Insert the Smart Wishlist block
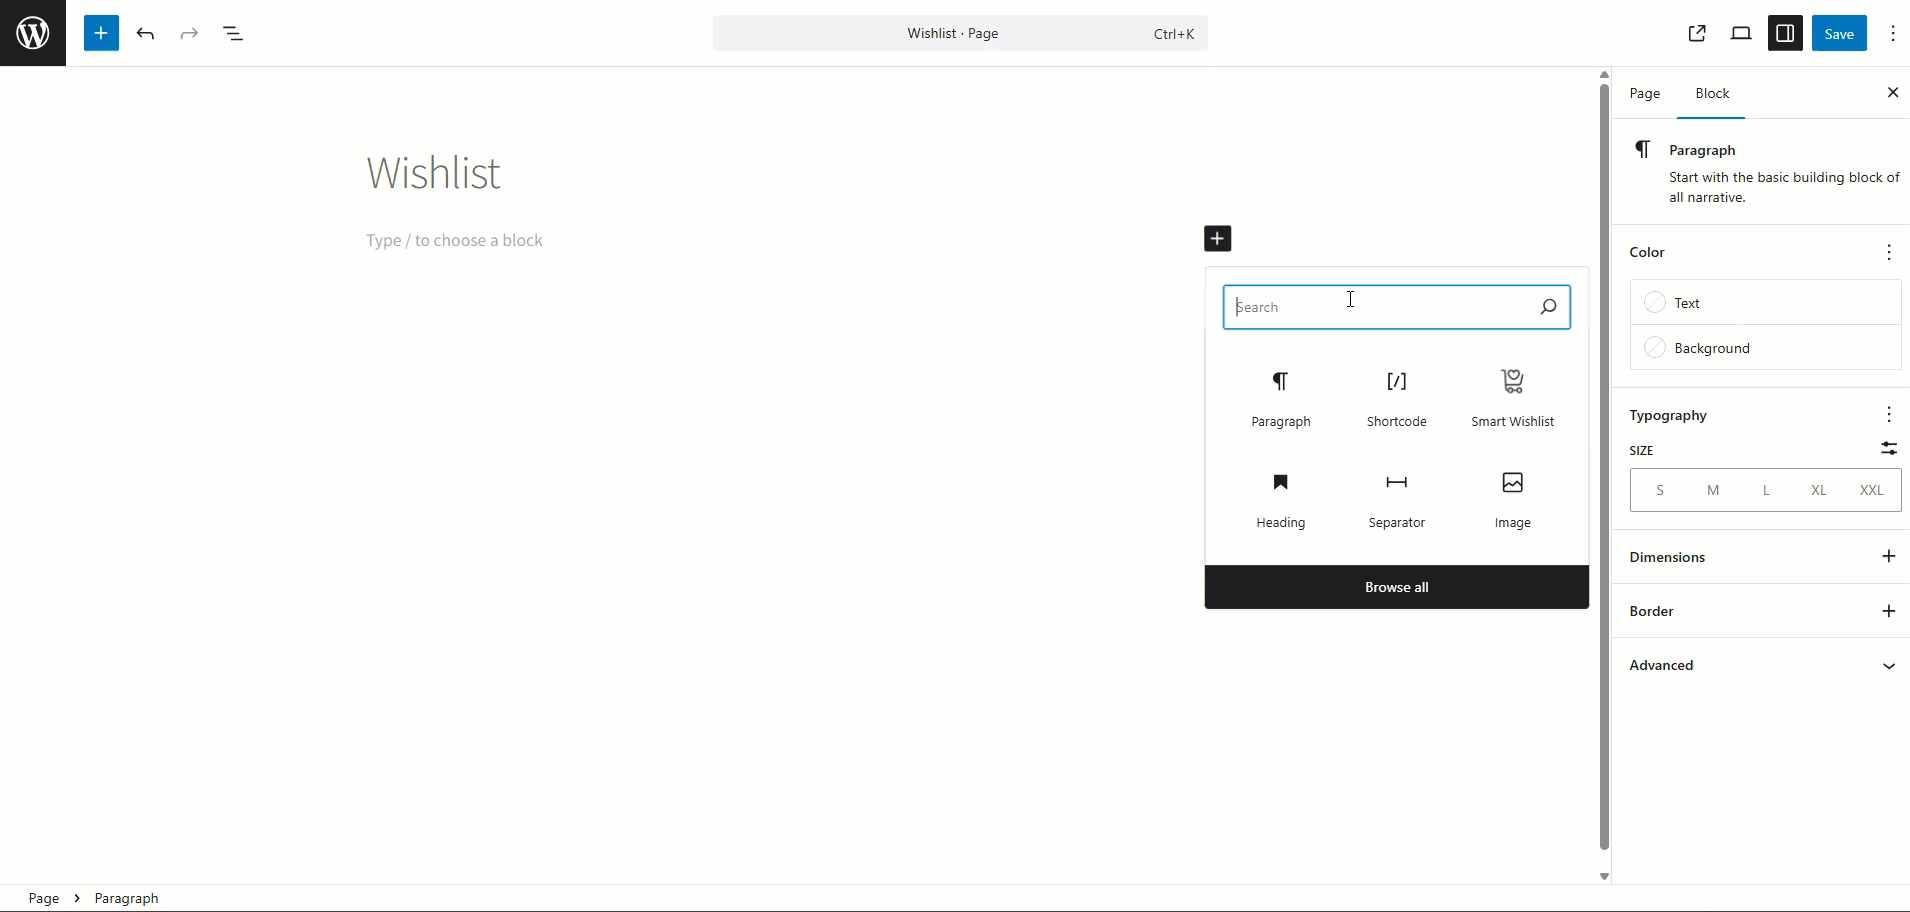The height and width of the screenshot is (912, 1910). 1512,398
